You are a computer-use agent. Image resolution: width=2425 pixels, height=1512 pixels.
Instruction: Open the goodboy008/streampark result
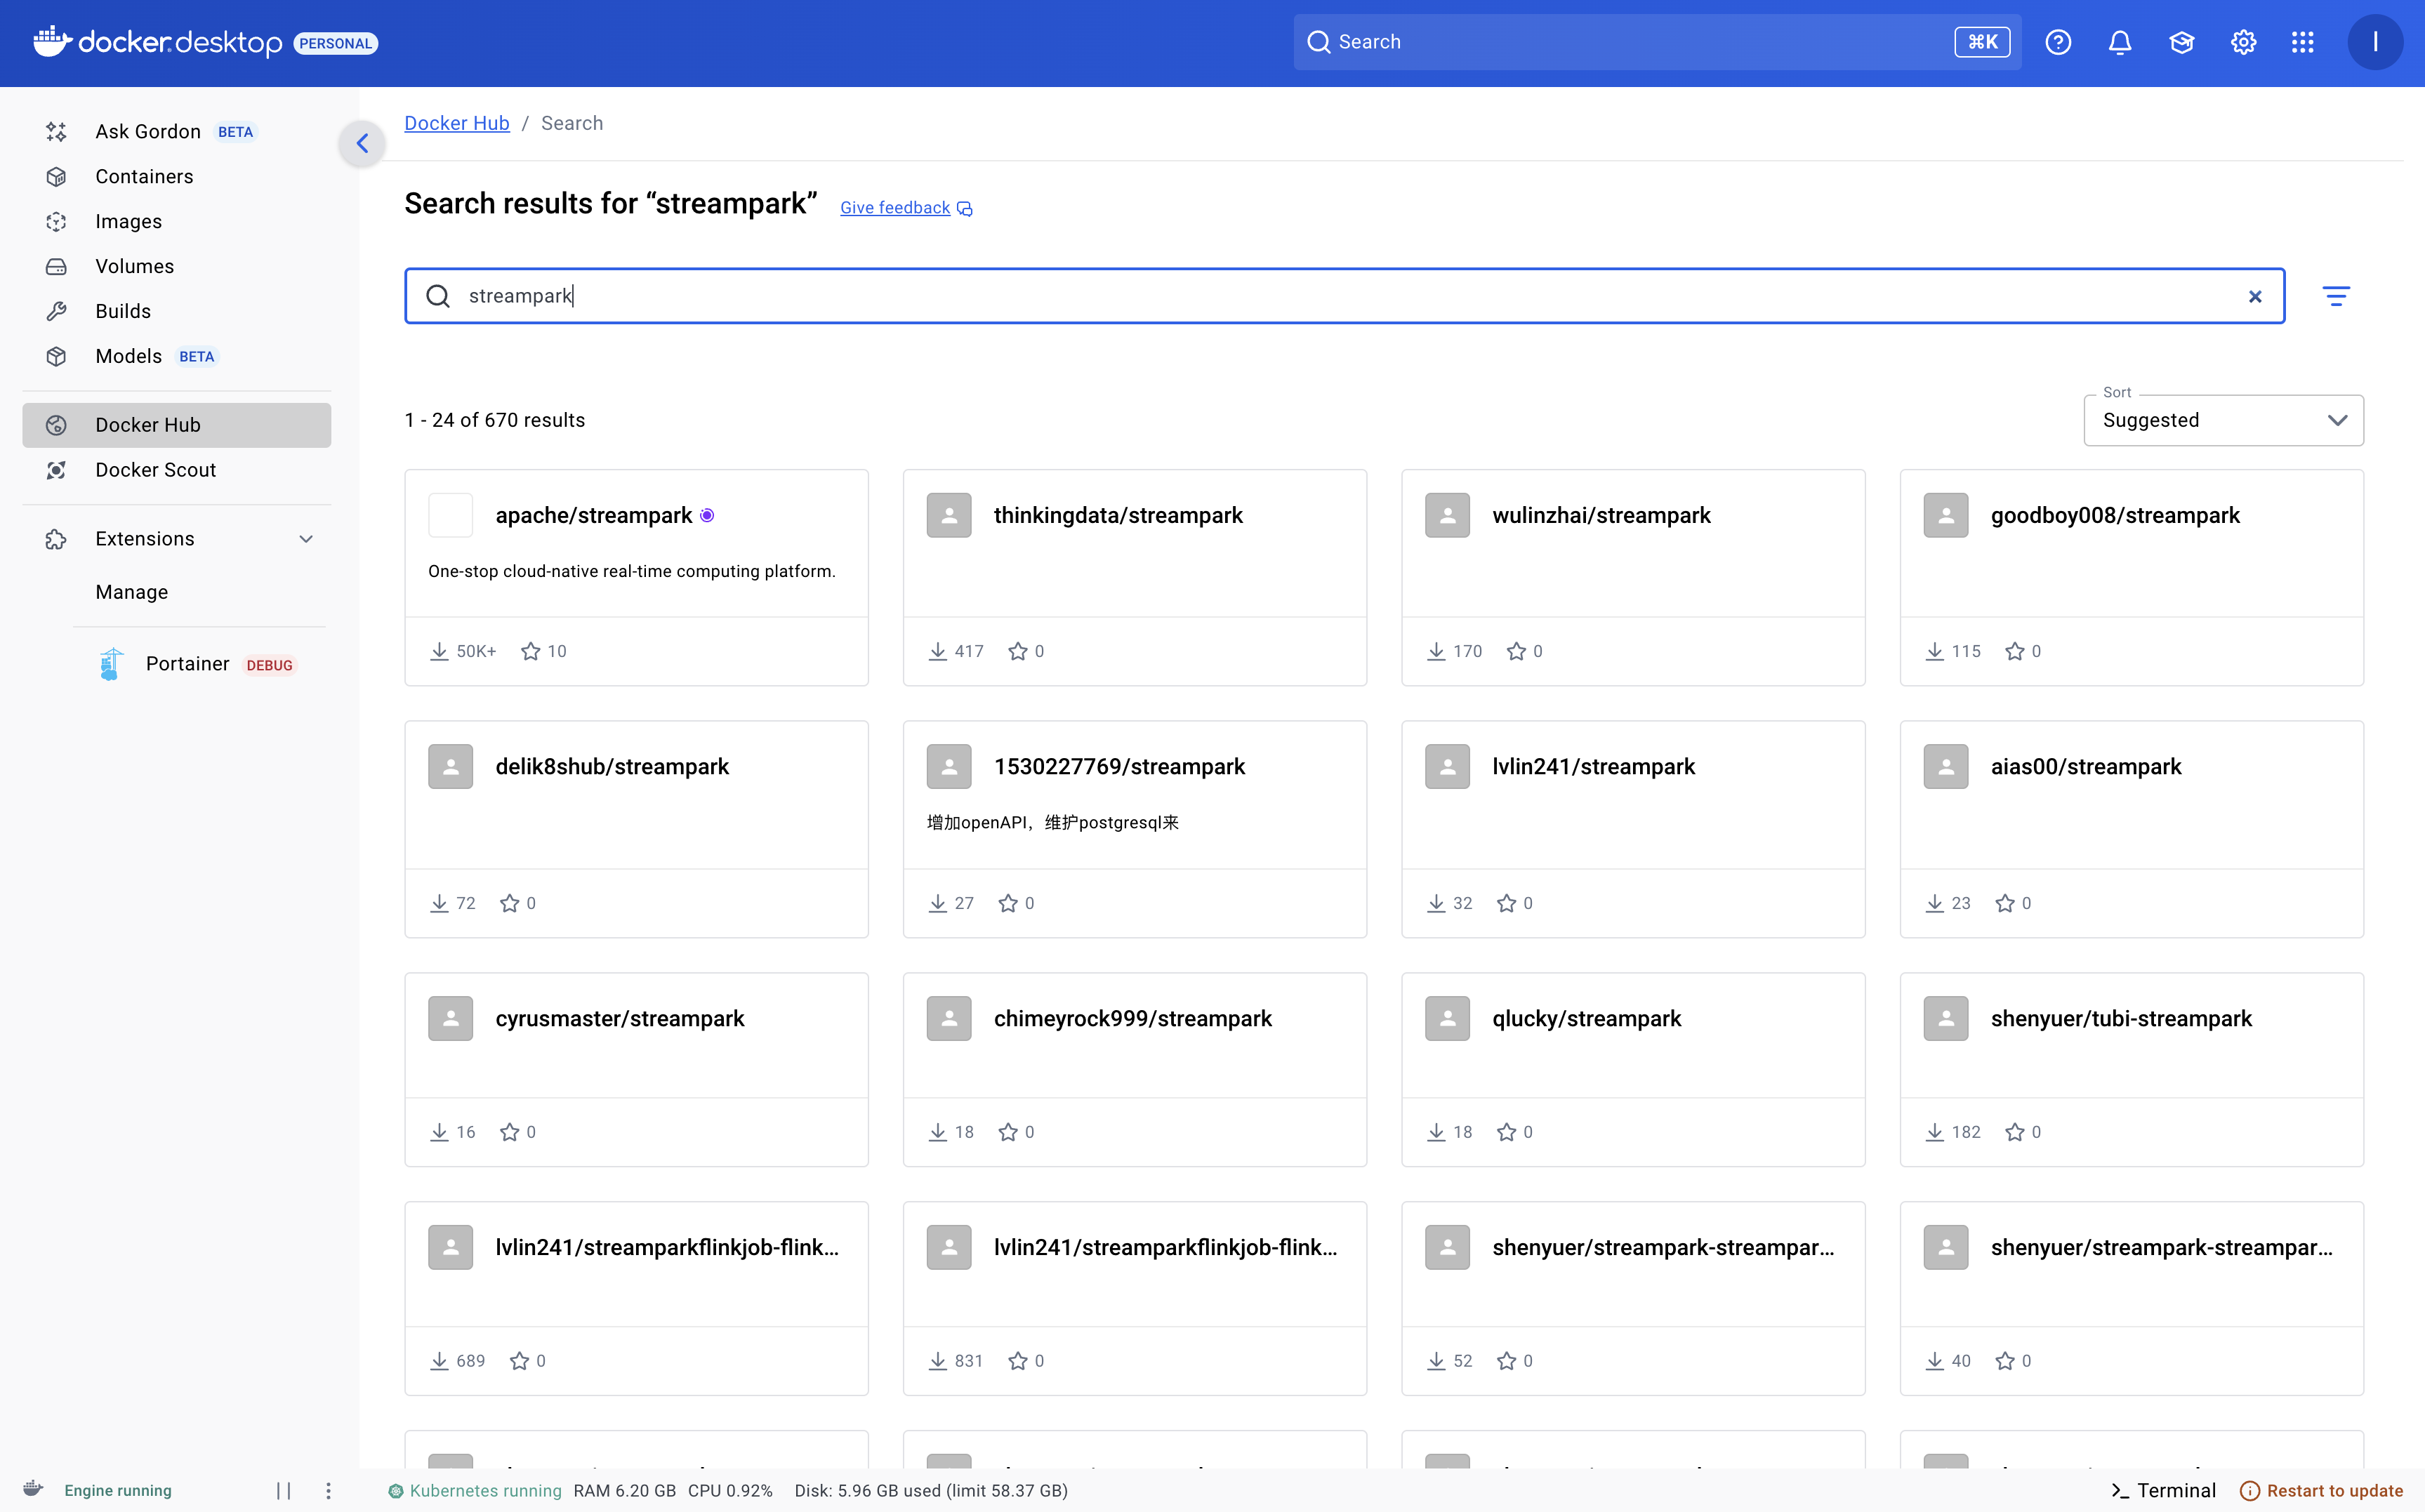pos(2131,577)
